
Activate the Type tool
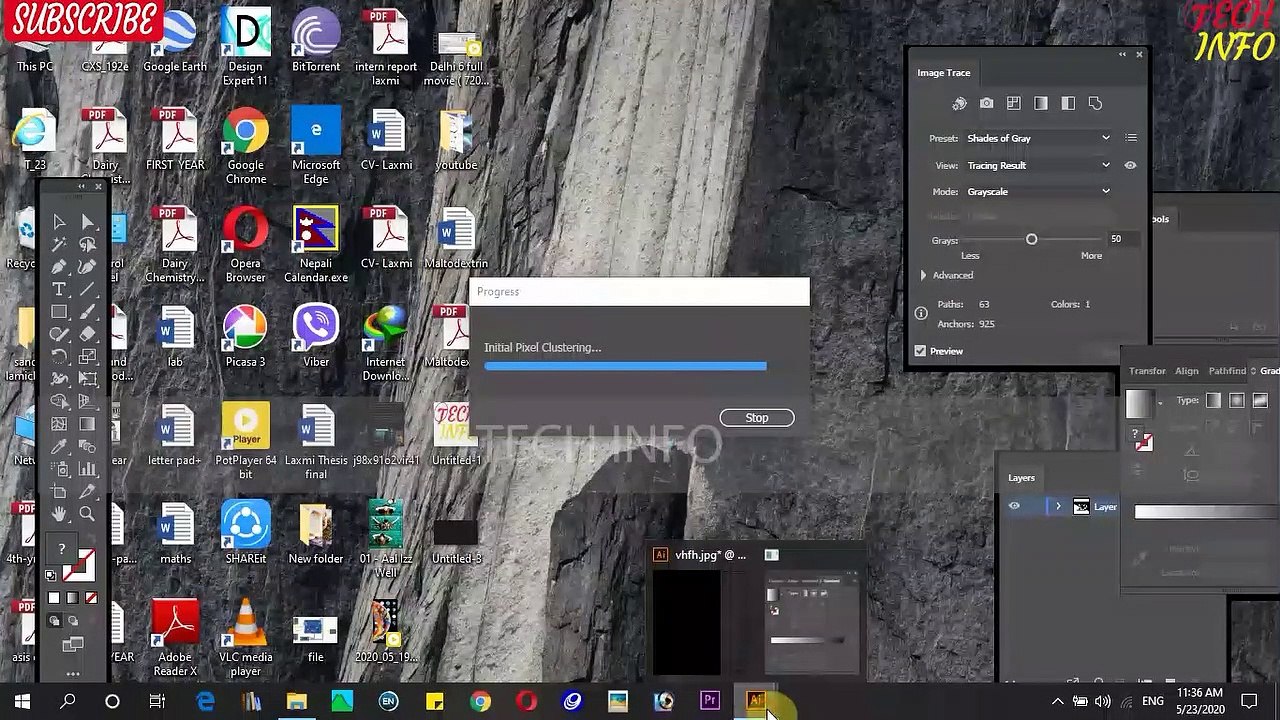coord(59,290)
